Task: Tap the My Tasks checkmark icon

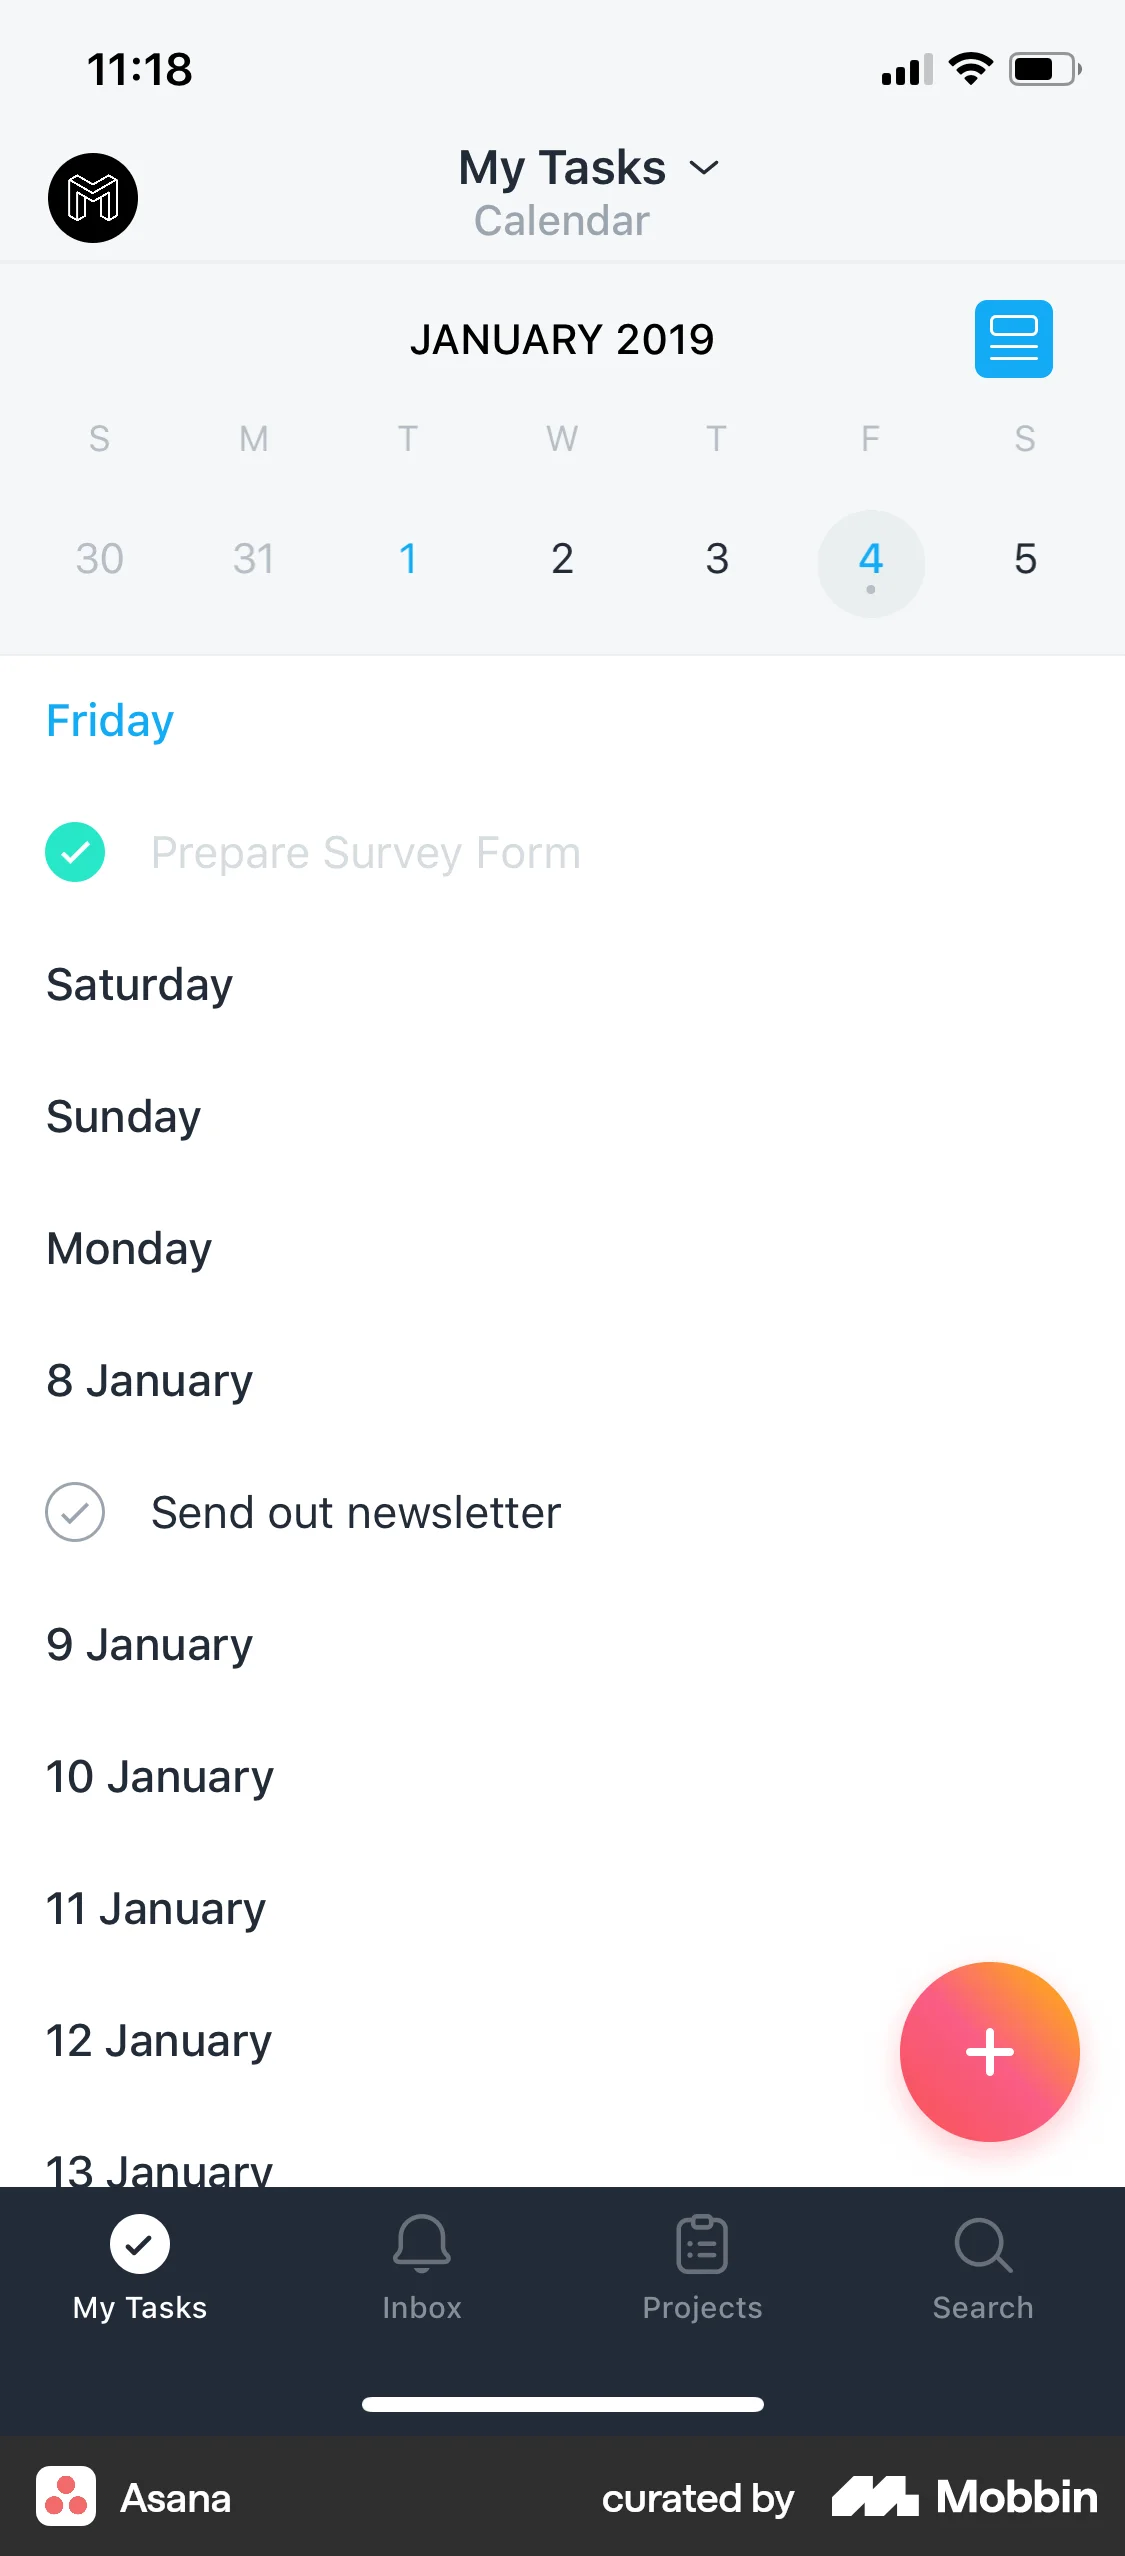Action: 140,2244
